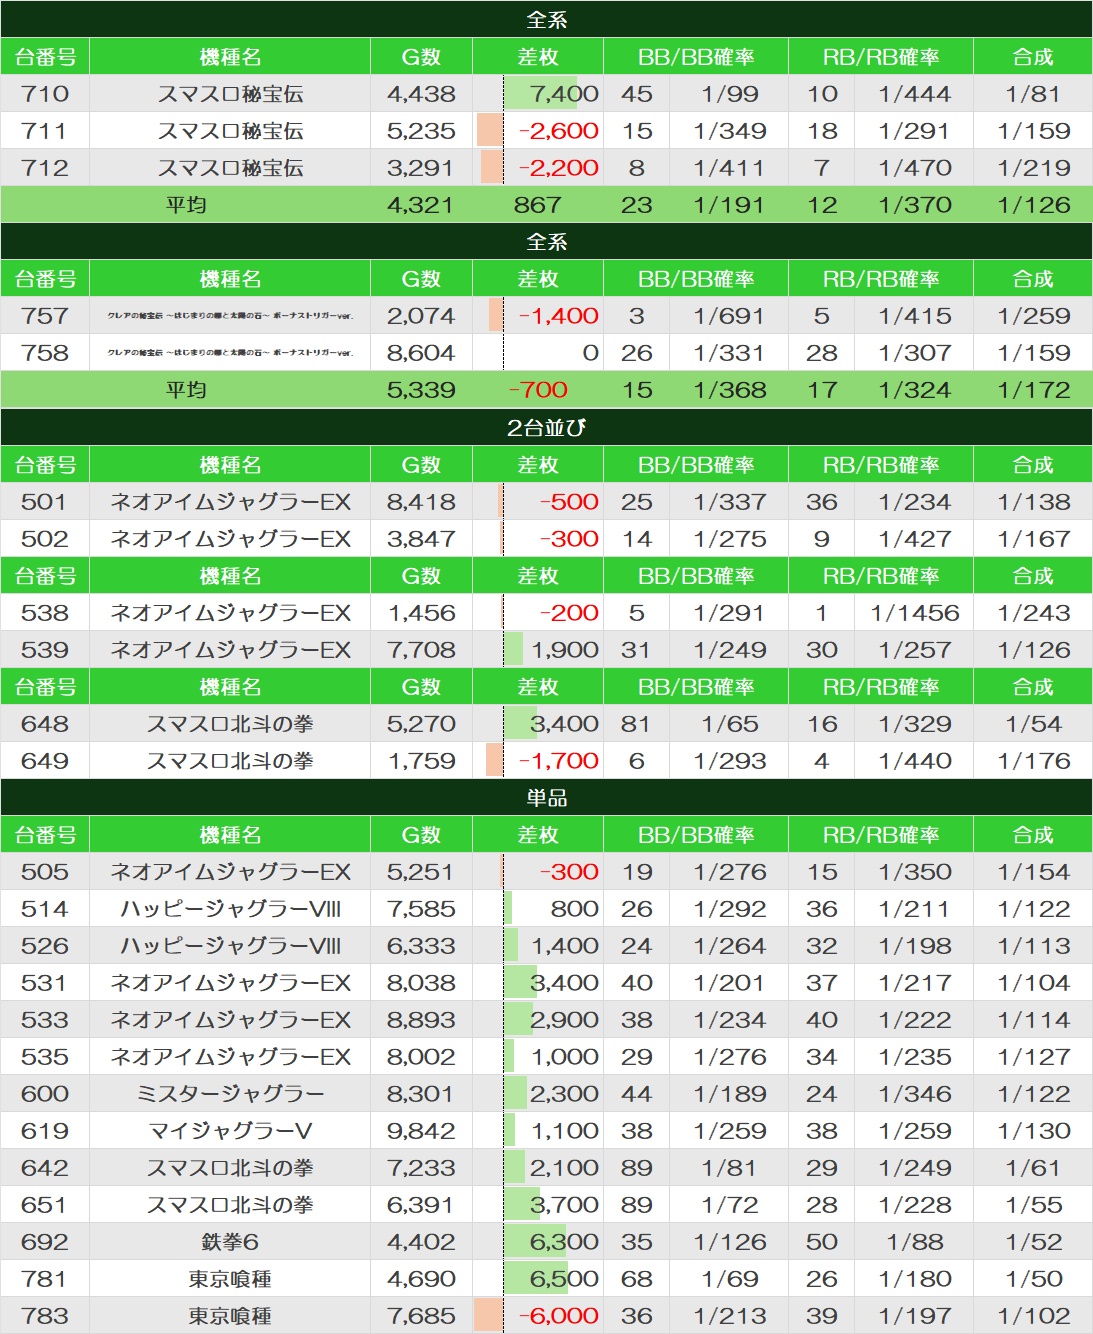The height and width of the screenshot is (1334, 1093).
Task: Click the 1/444 RB probability cell
Action: tap(914, 94)
